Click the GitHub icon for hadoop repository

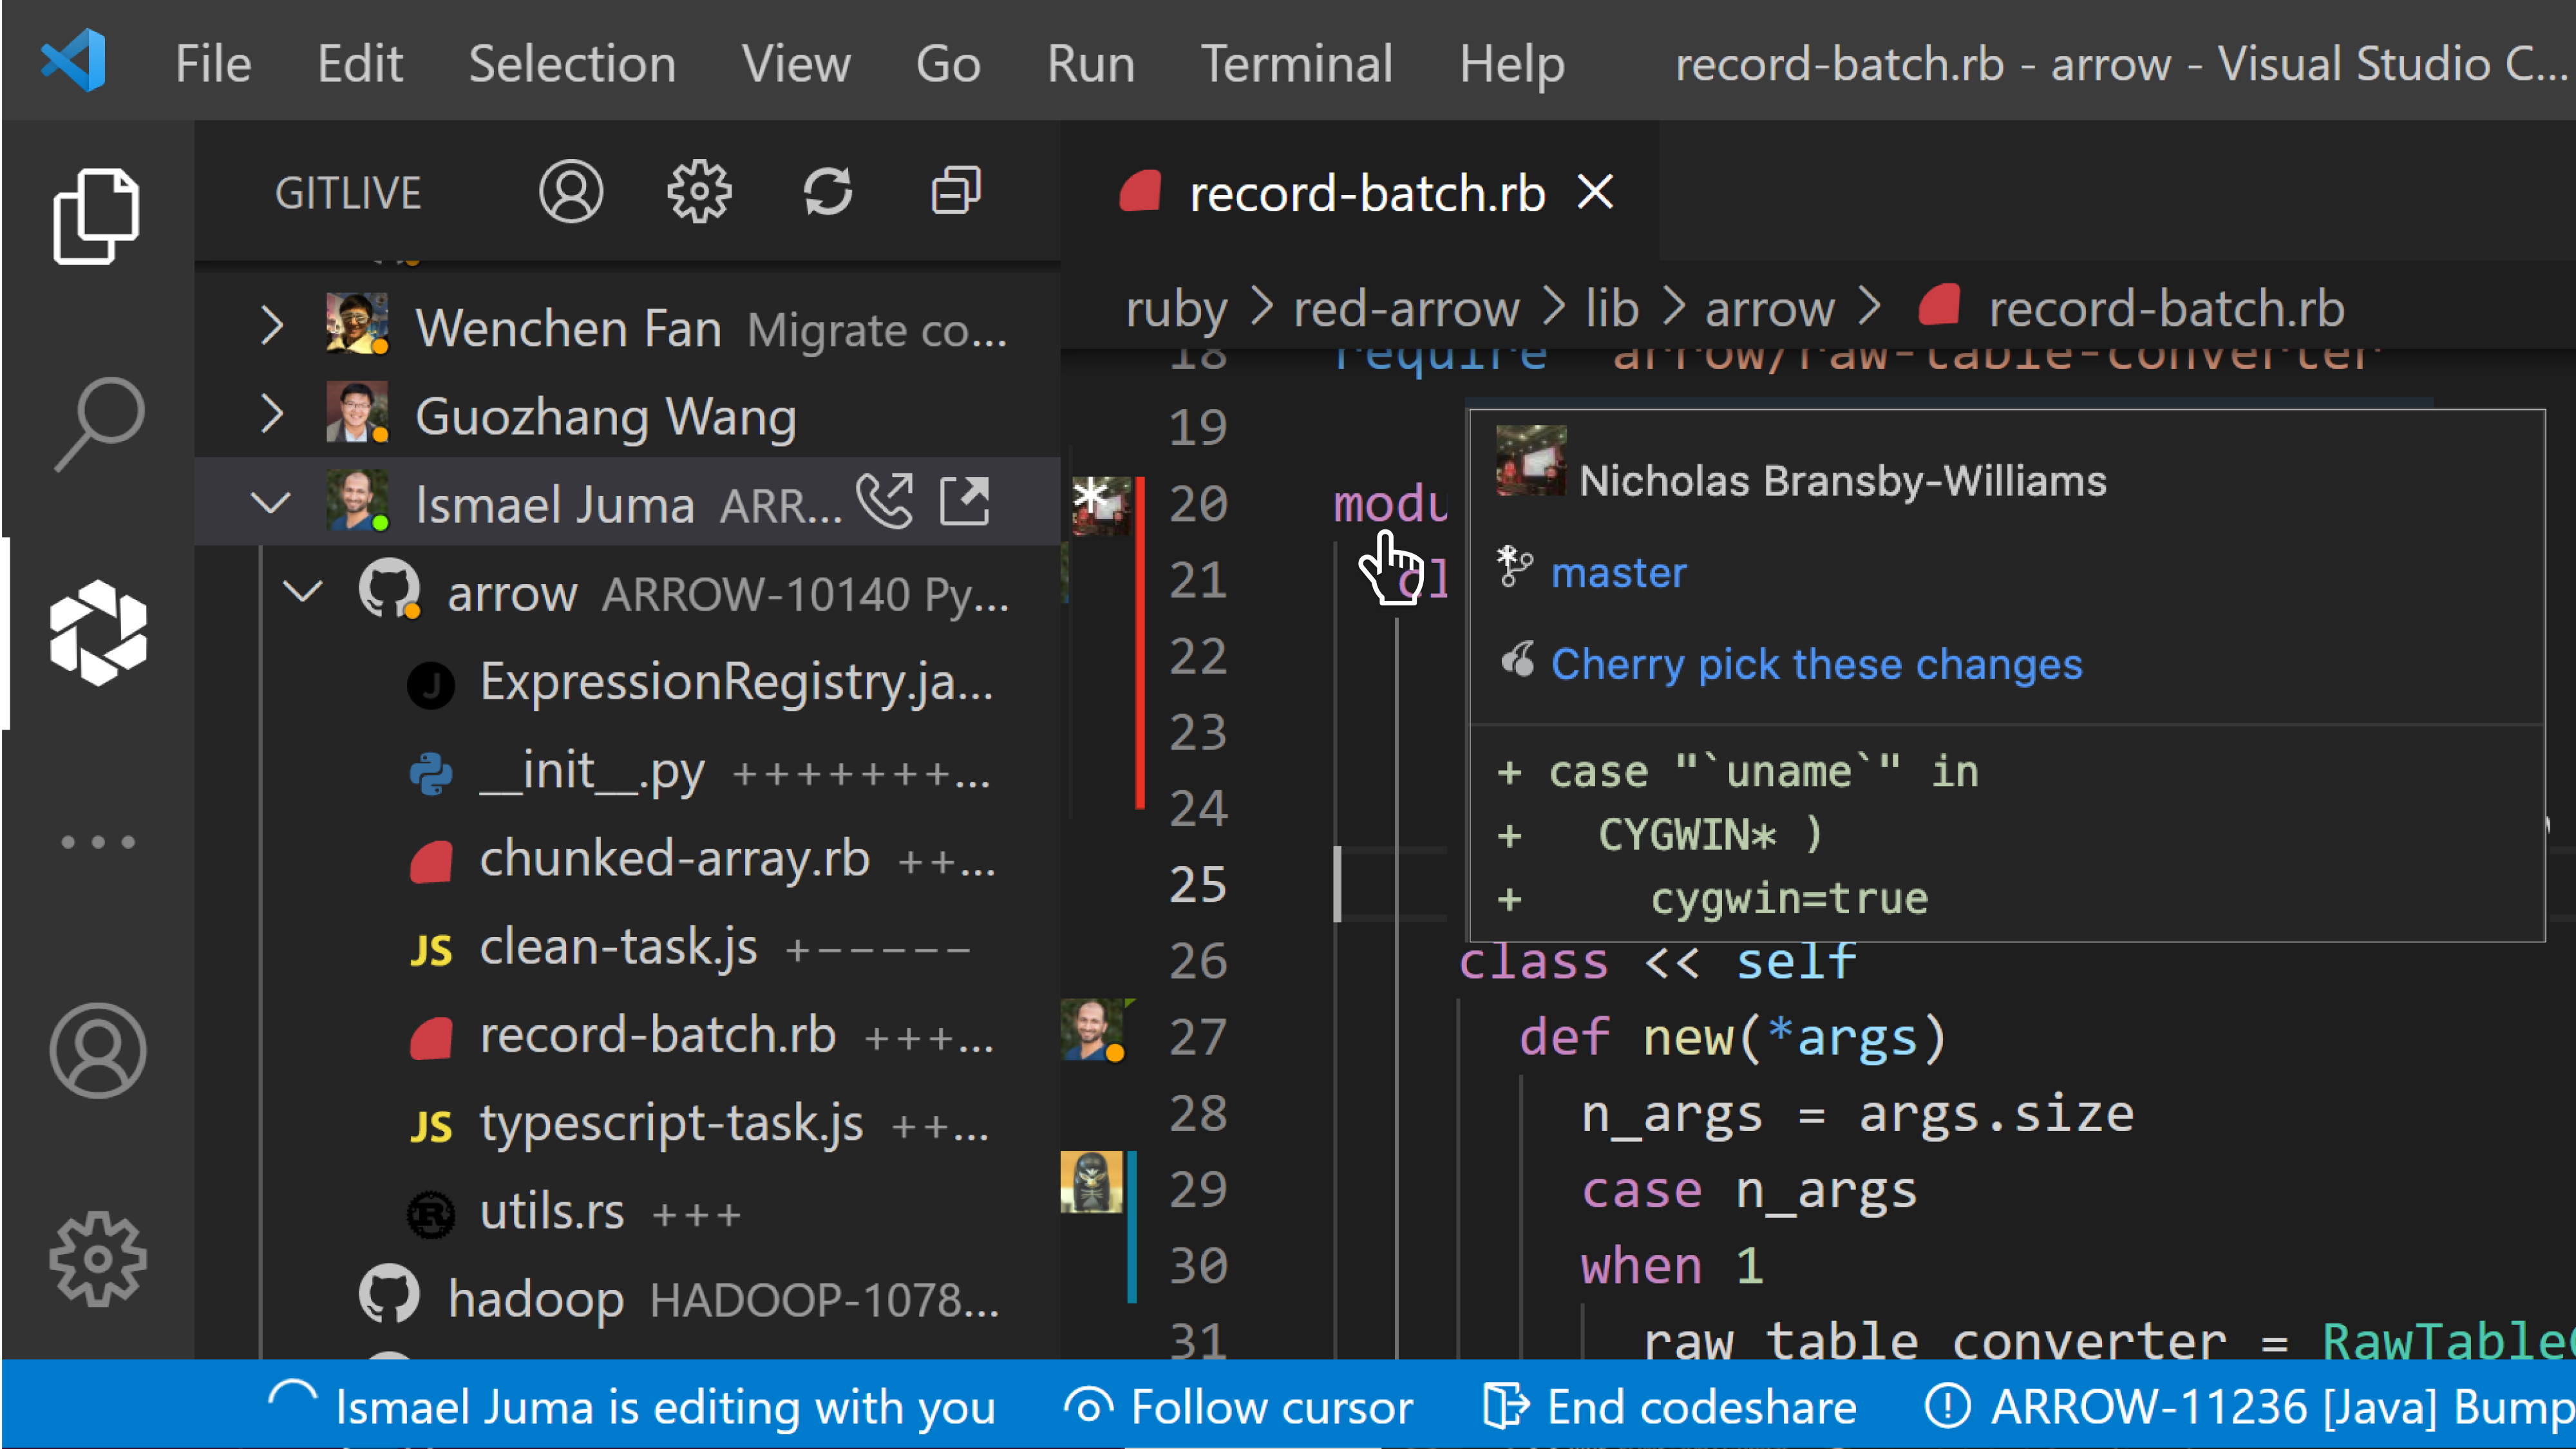point(389,1294)
